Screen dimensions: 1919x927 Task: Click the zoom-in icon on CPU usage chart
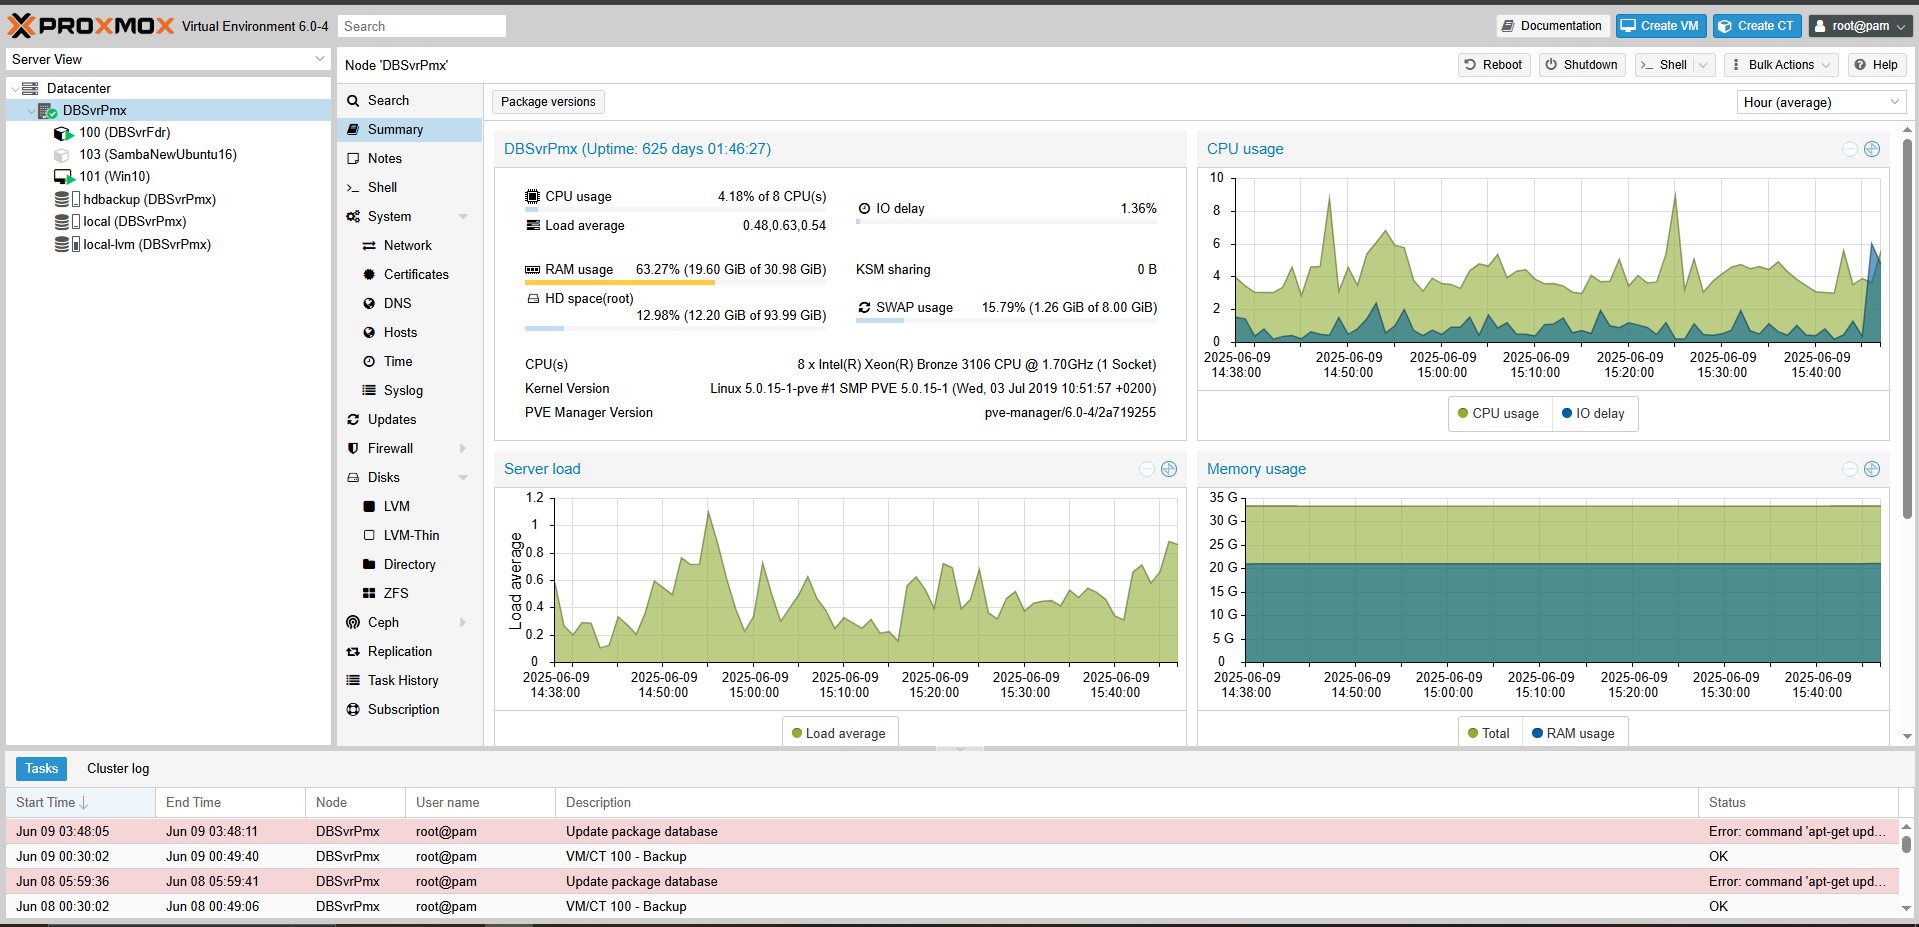pos(1872,149)
